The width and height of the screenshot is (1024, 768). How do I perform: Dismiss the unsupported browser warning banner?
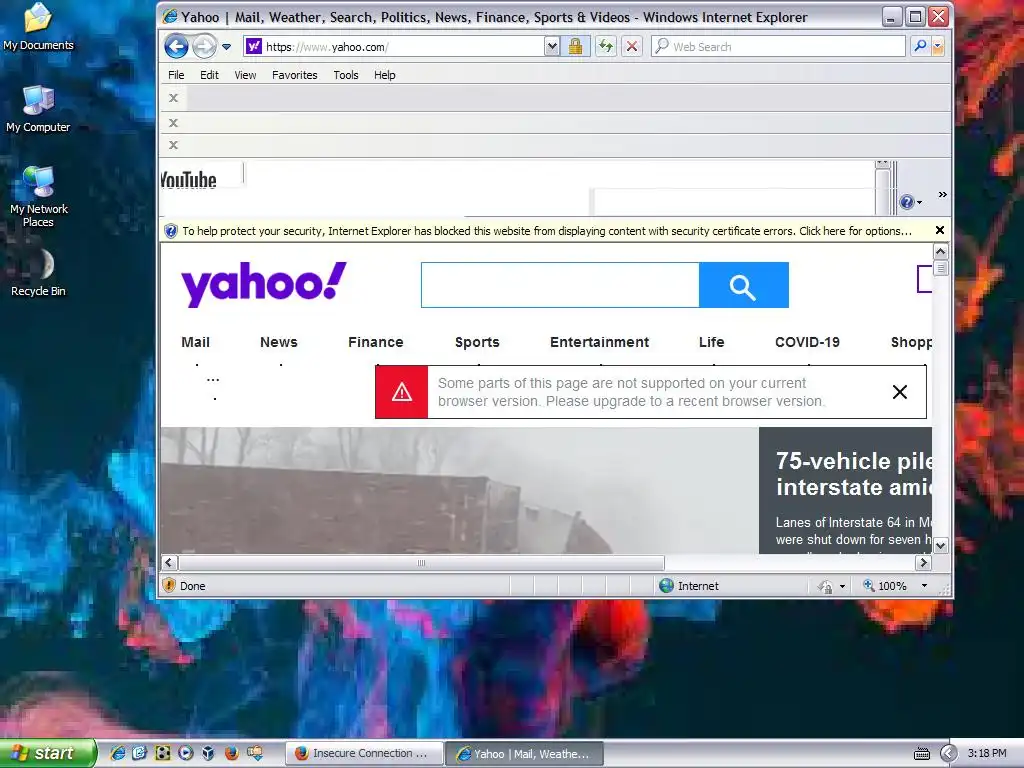coord(899,392)
